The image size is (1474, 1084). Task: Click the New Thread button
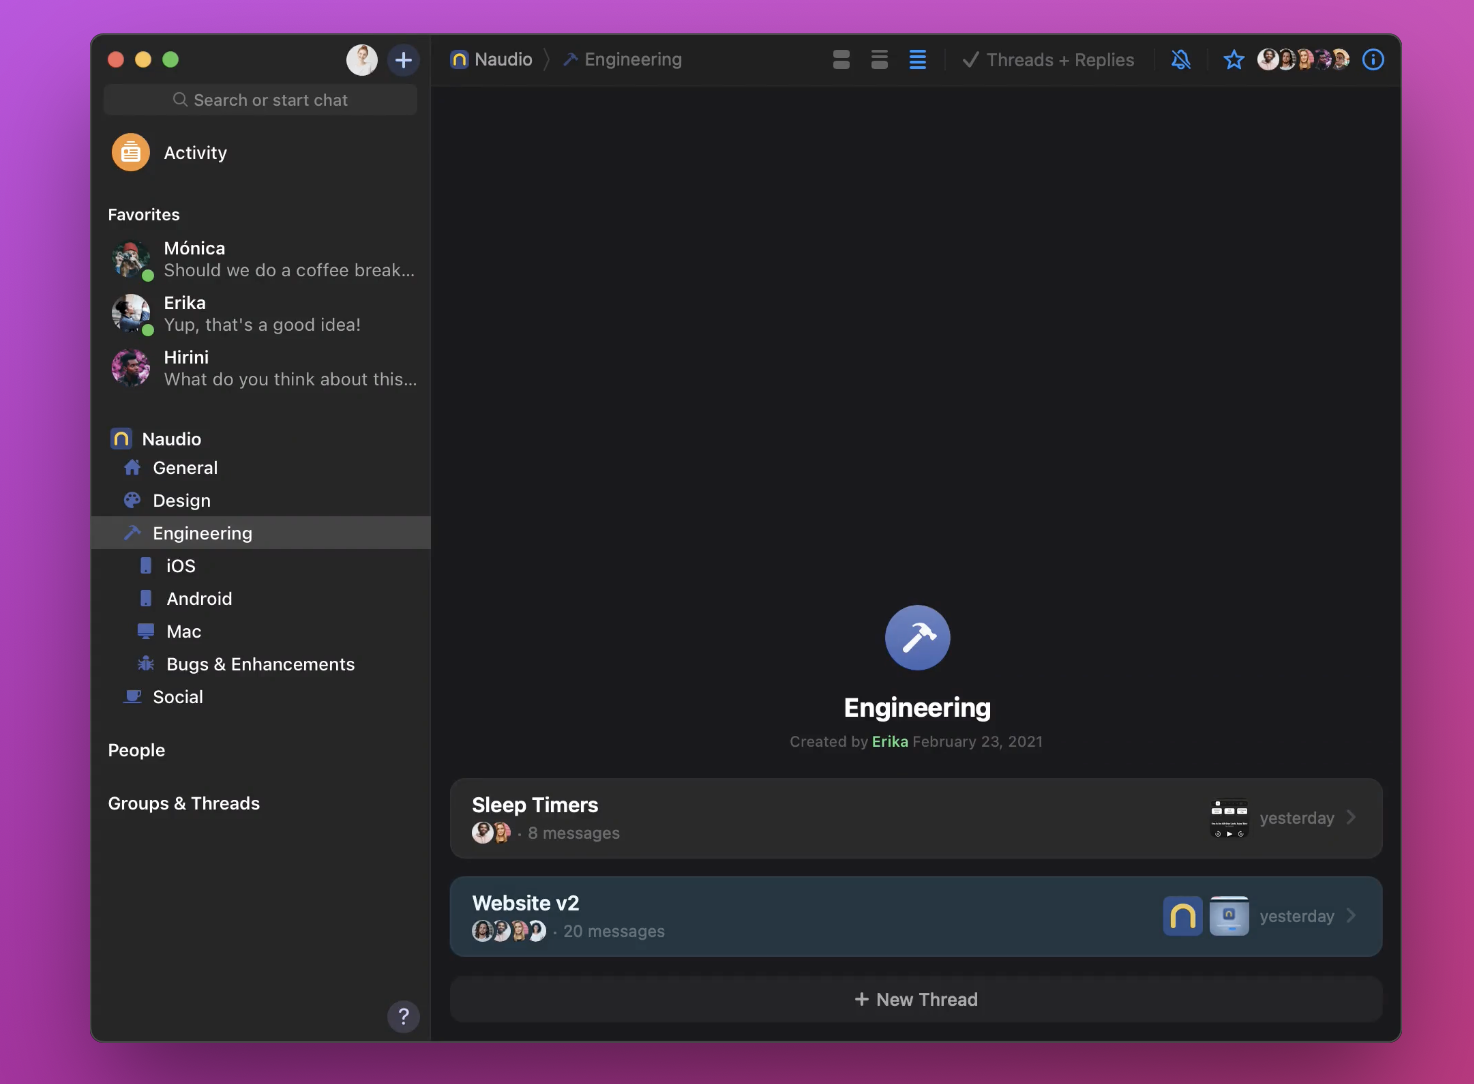[x=916, y=999]
